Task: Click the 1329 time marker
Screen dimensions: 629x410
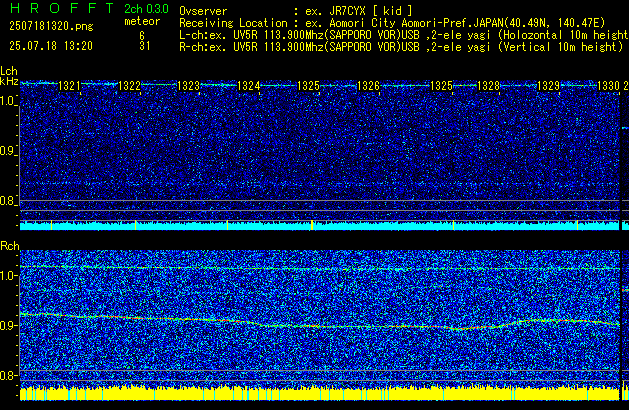Action: point(548,86)
